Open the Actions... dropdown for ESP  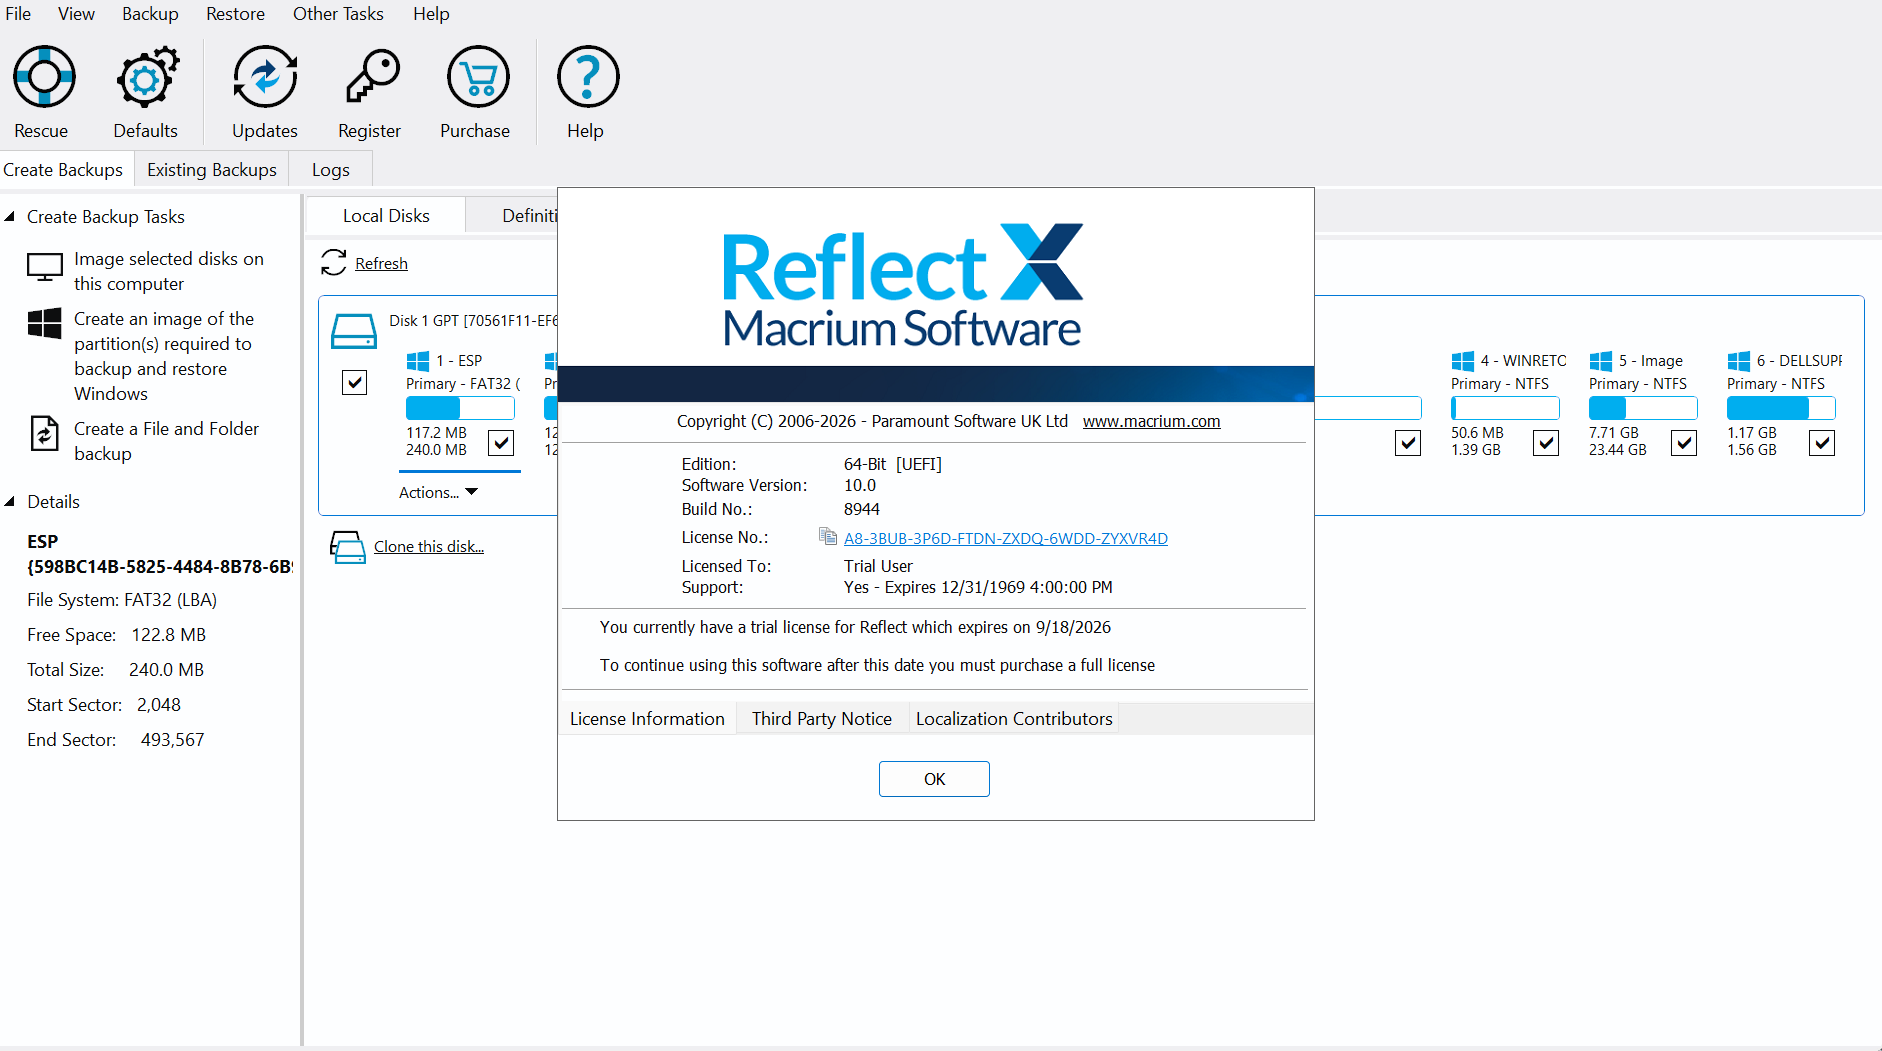click(x=438, y=492)
